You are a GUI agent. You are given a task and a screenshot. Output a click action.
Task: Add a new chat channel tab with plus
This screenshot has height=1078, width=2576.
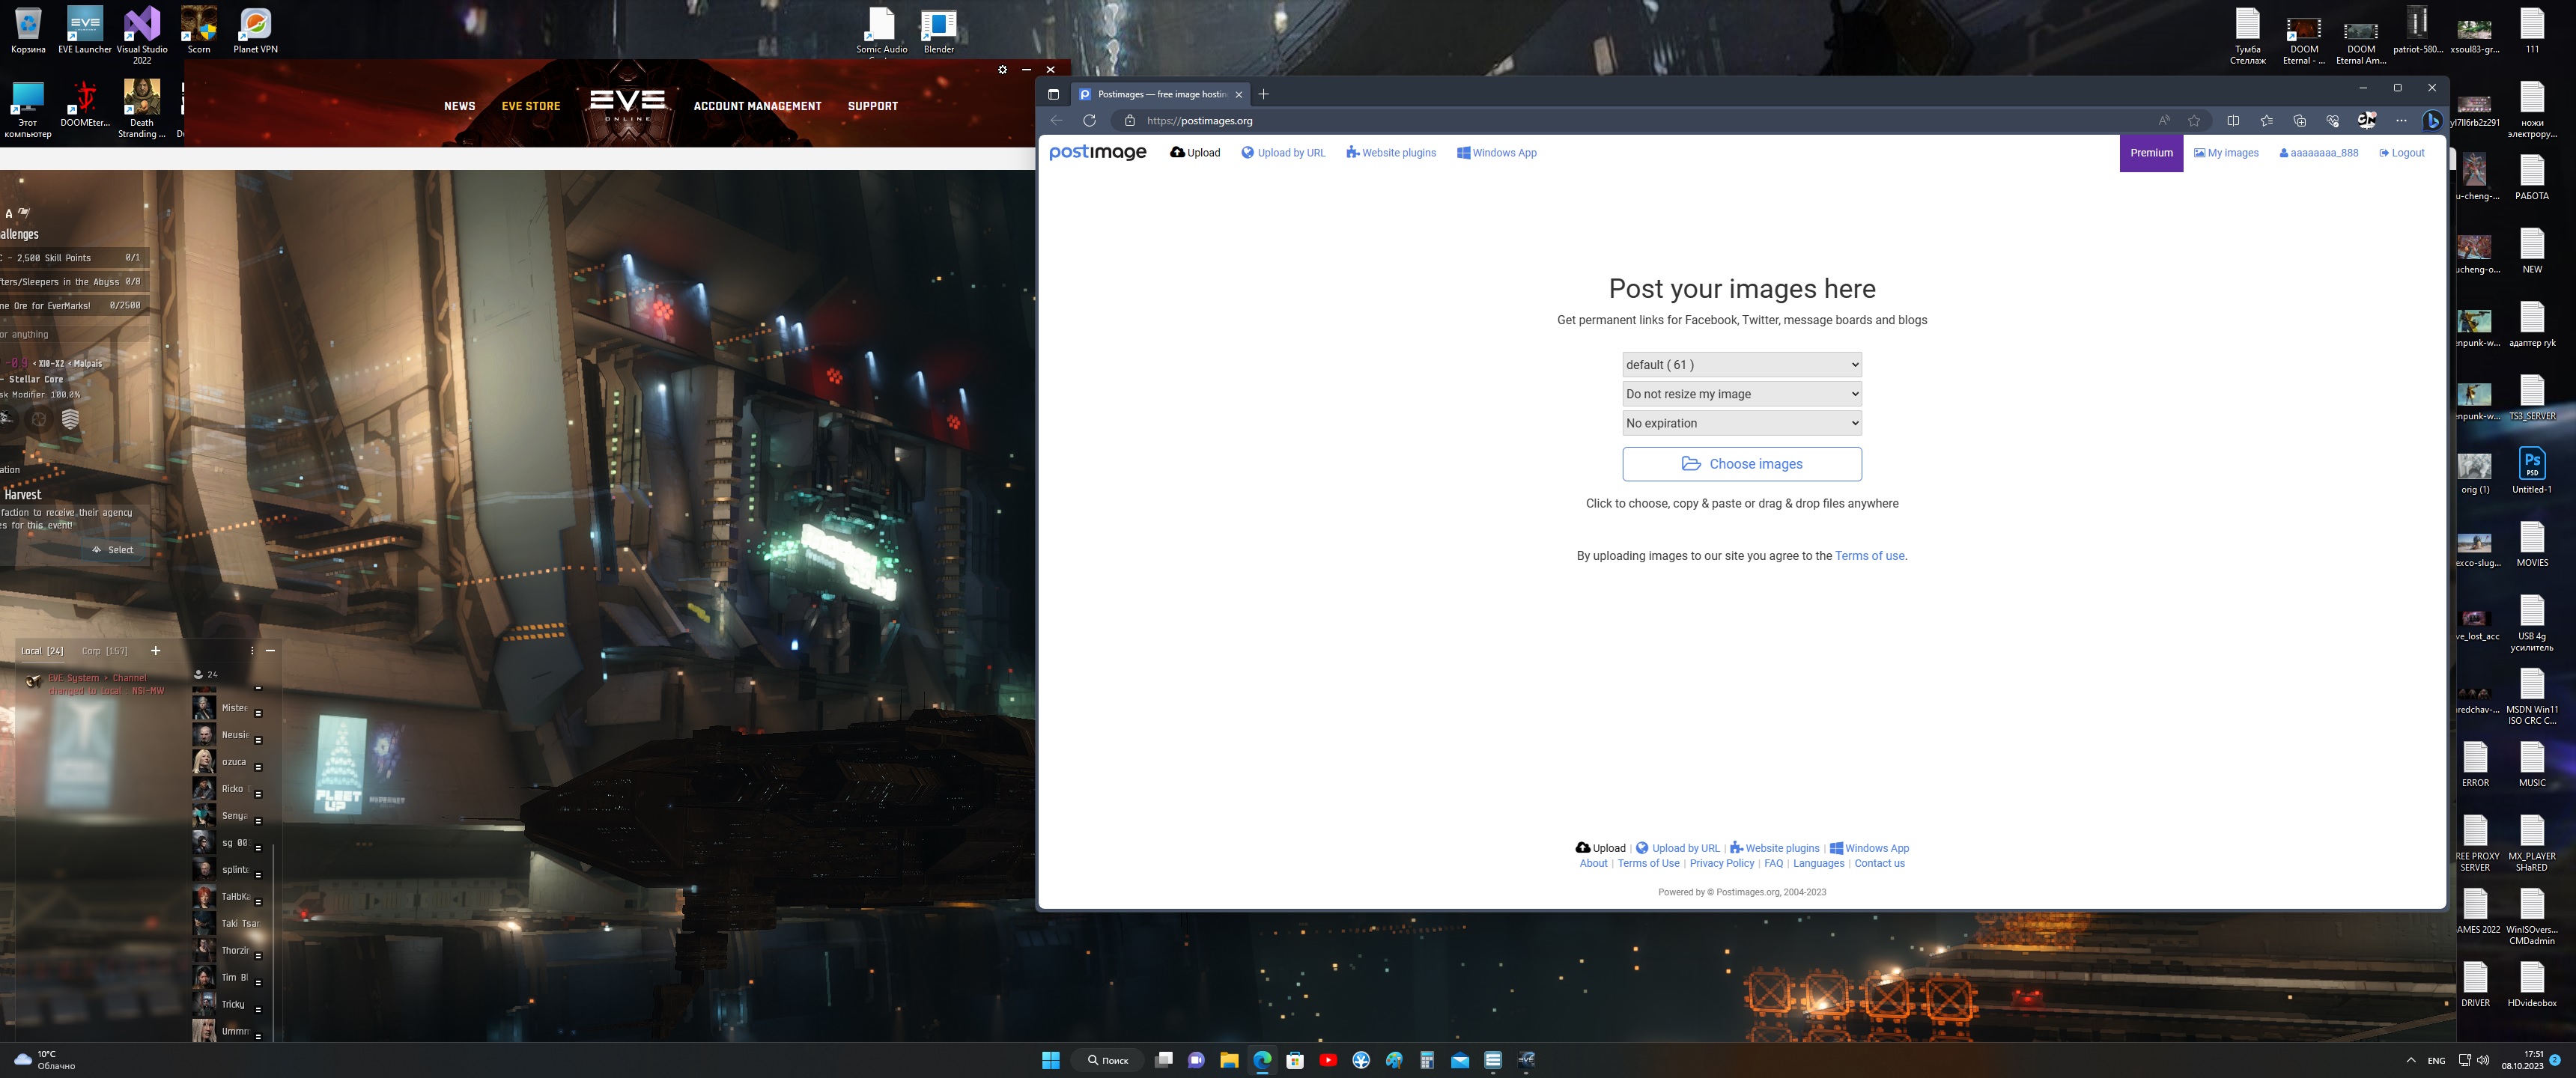coord(155,651)
